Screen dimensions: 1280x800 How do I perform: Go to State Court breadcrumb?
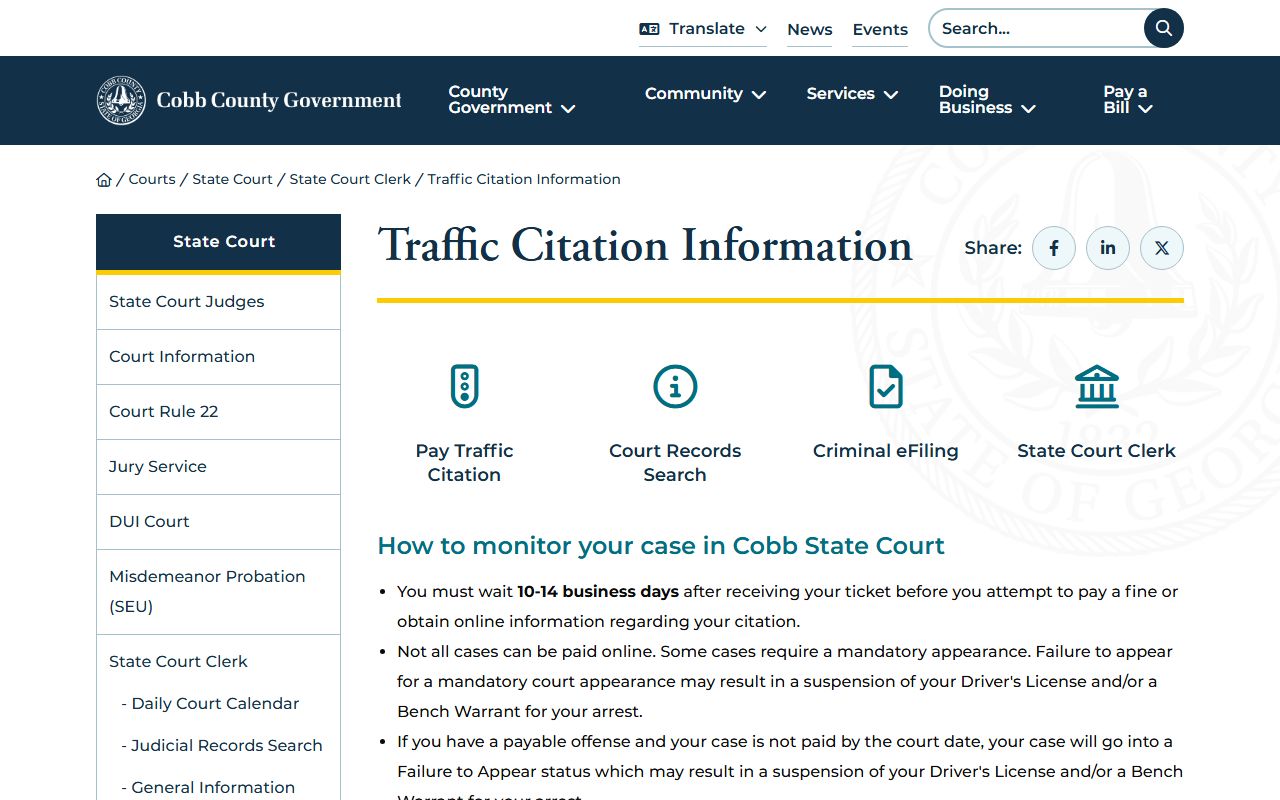(x=232, y=179)
